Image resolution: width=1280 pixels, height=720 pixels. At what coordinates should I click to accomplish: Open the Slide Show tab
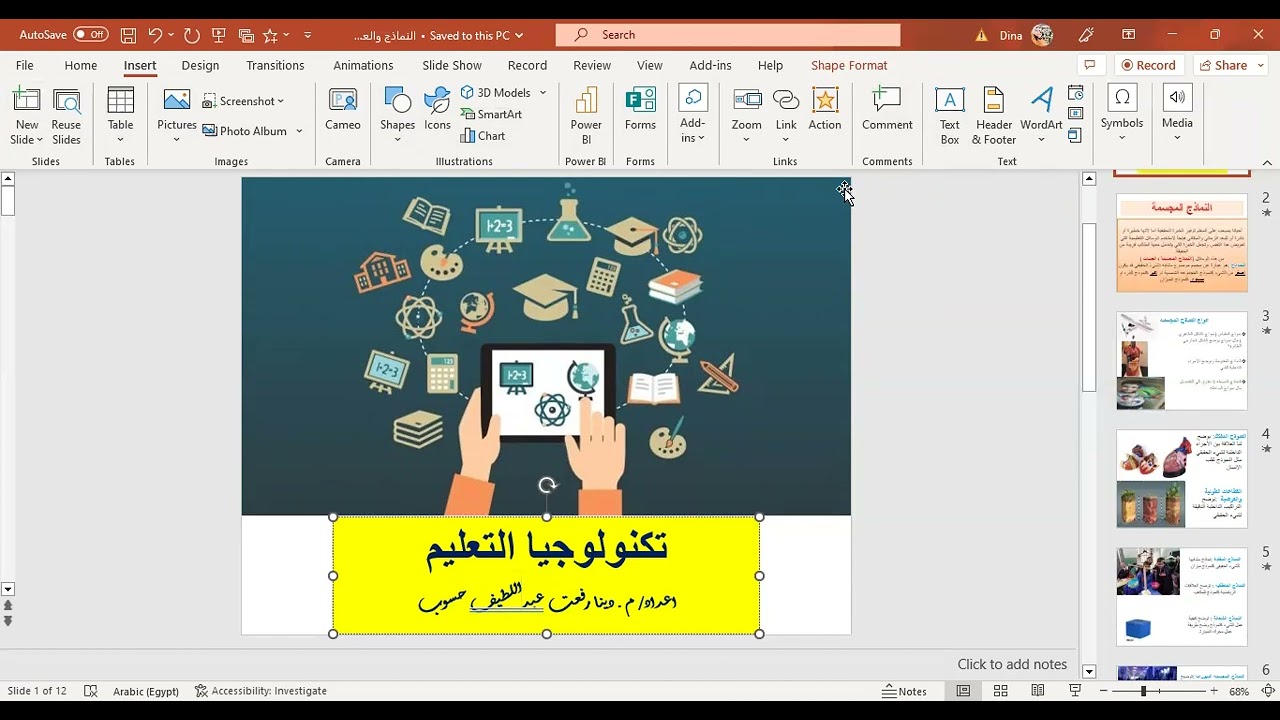click(x=452, y=65)
